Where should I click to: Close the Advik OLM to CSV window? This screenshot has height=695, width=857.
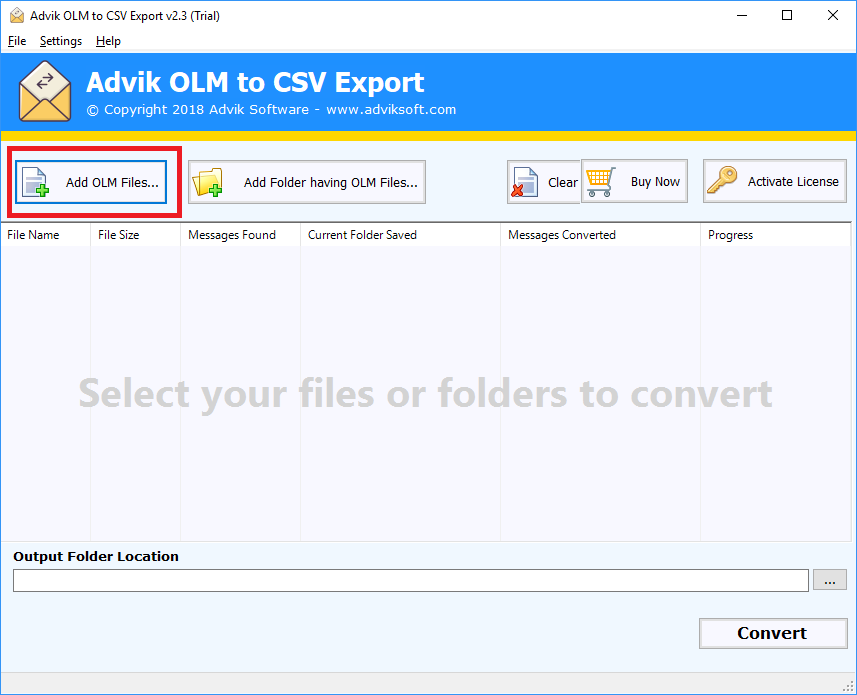point(833,15)
